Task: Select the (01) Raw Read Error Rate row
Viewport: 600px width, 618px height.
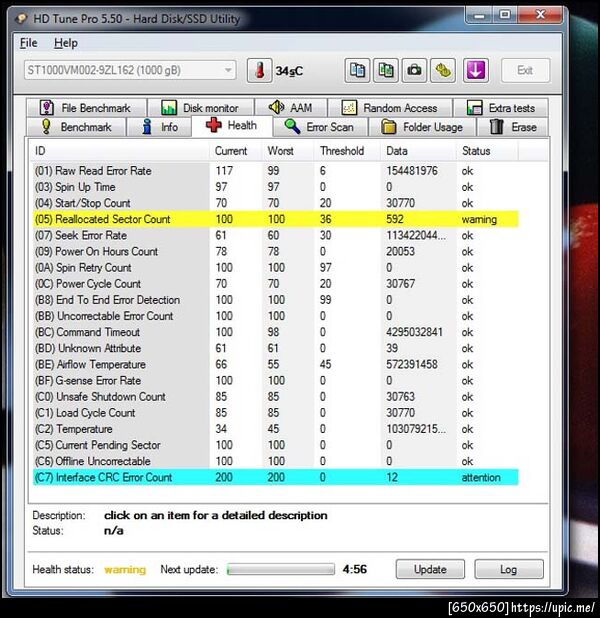Action: click(x=275, y=171)
